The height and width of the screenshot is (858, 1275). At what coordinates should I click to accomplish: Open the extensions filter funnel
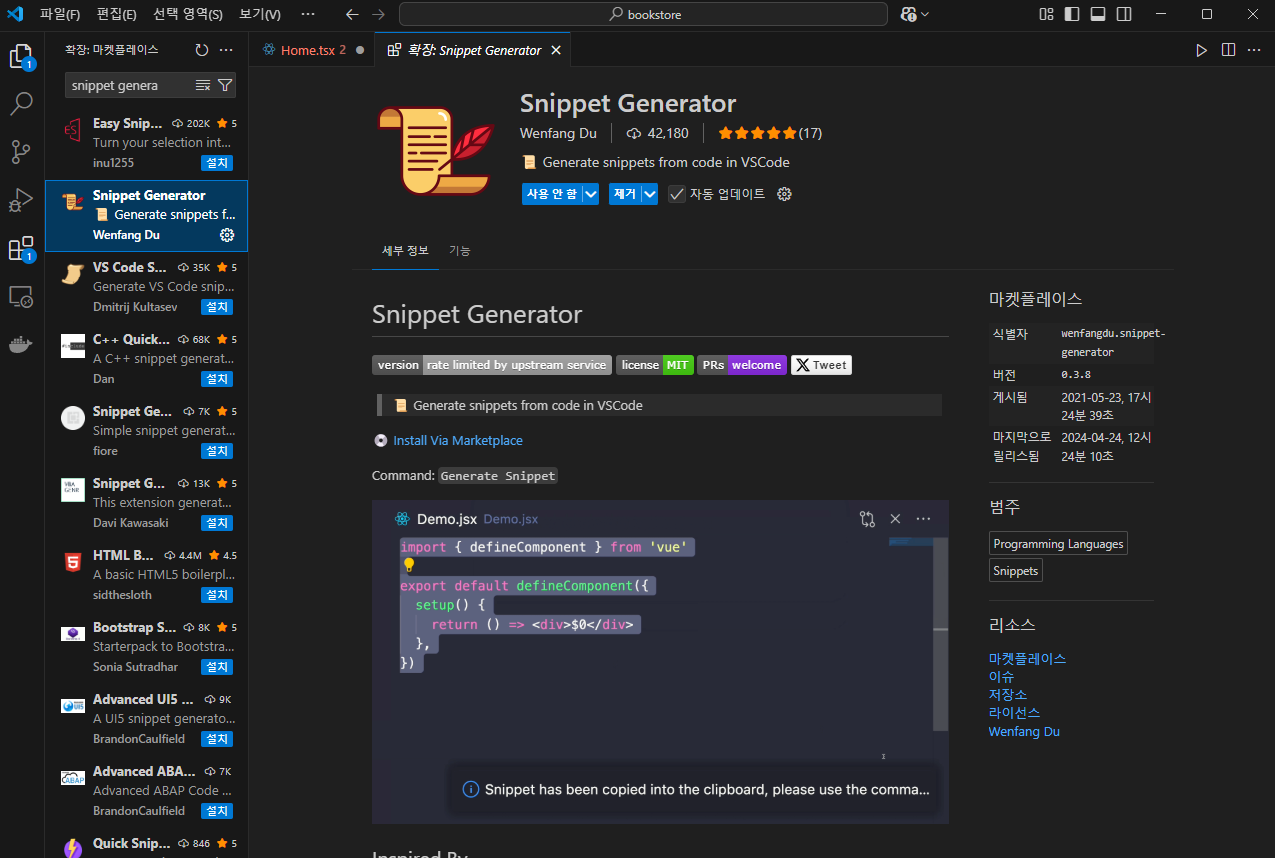(225, 86)
